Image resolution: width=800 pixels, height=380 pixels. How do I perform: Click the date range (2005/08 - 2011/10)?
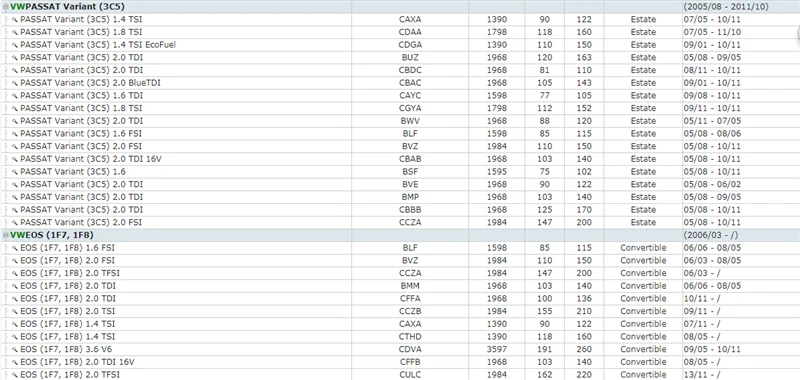click(726, 7)
